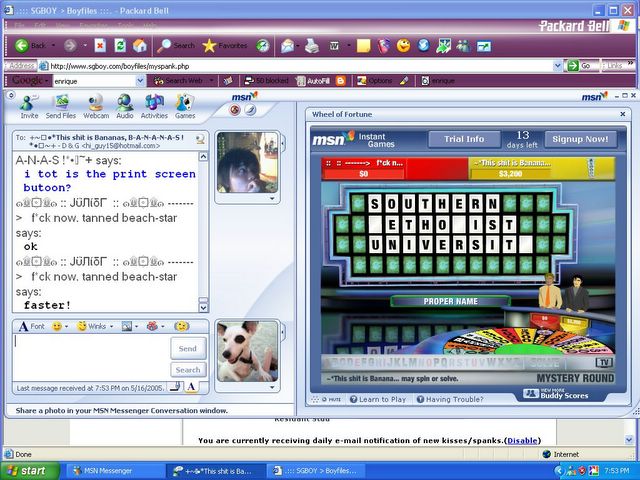Viewport: 640px width, 480px height.
Task: Expand my display picture options arrow
Action: pos(272,387)
